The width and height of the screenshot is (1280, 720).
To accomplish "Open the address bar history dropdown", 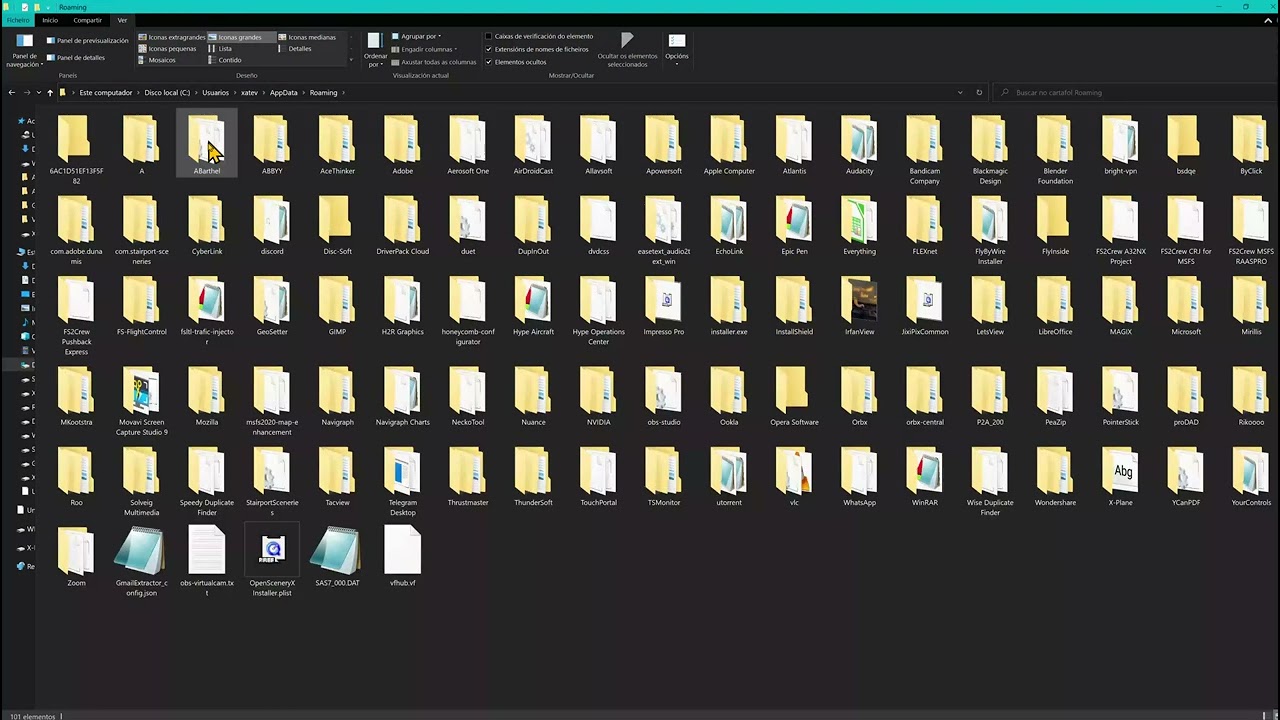I will click(960, 92).
